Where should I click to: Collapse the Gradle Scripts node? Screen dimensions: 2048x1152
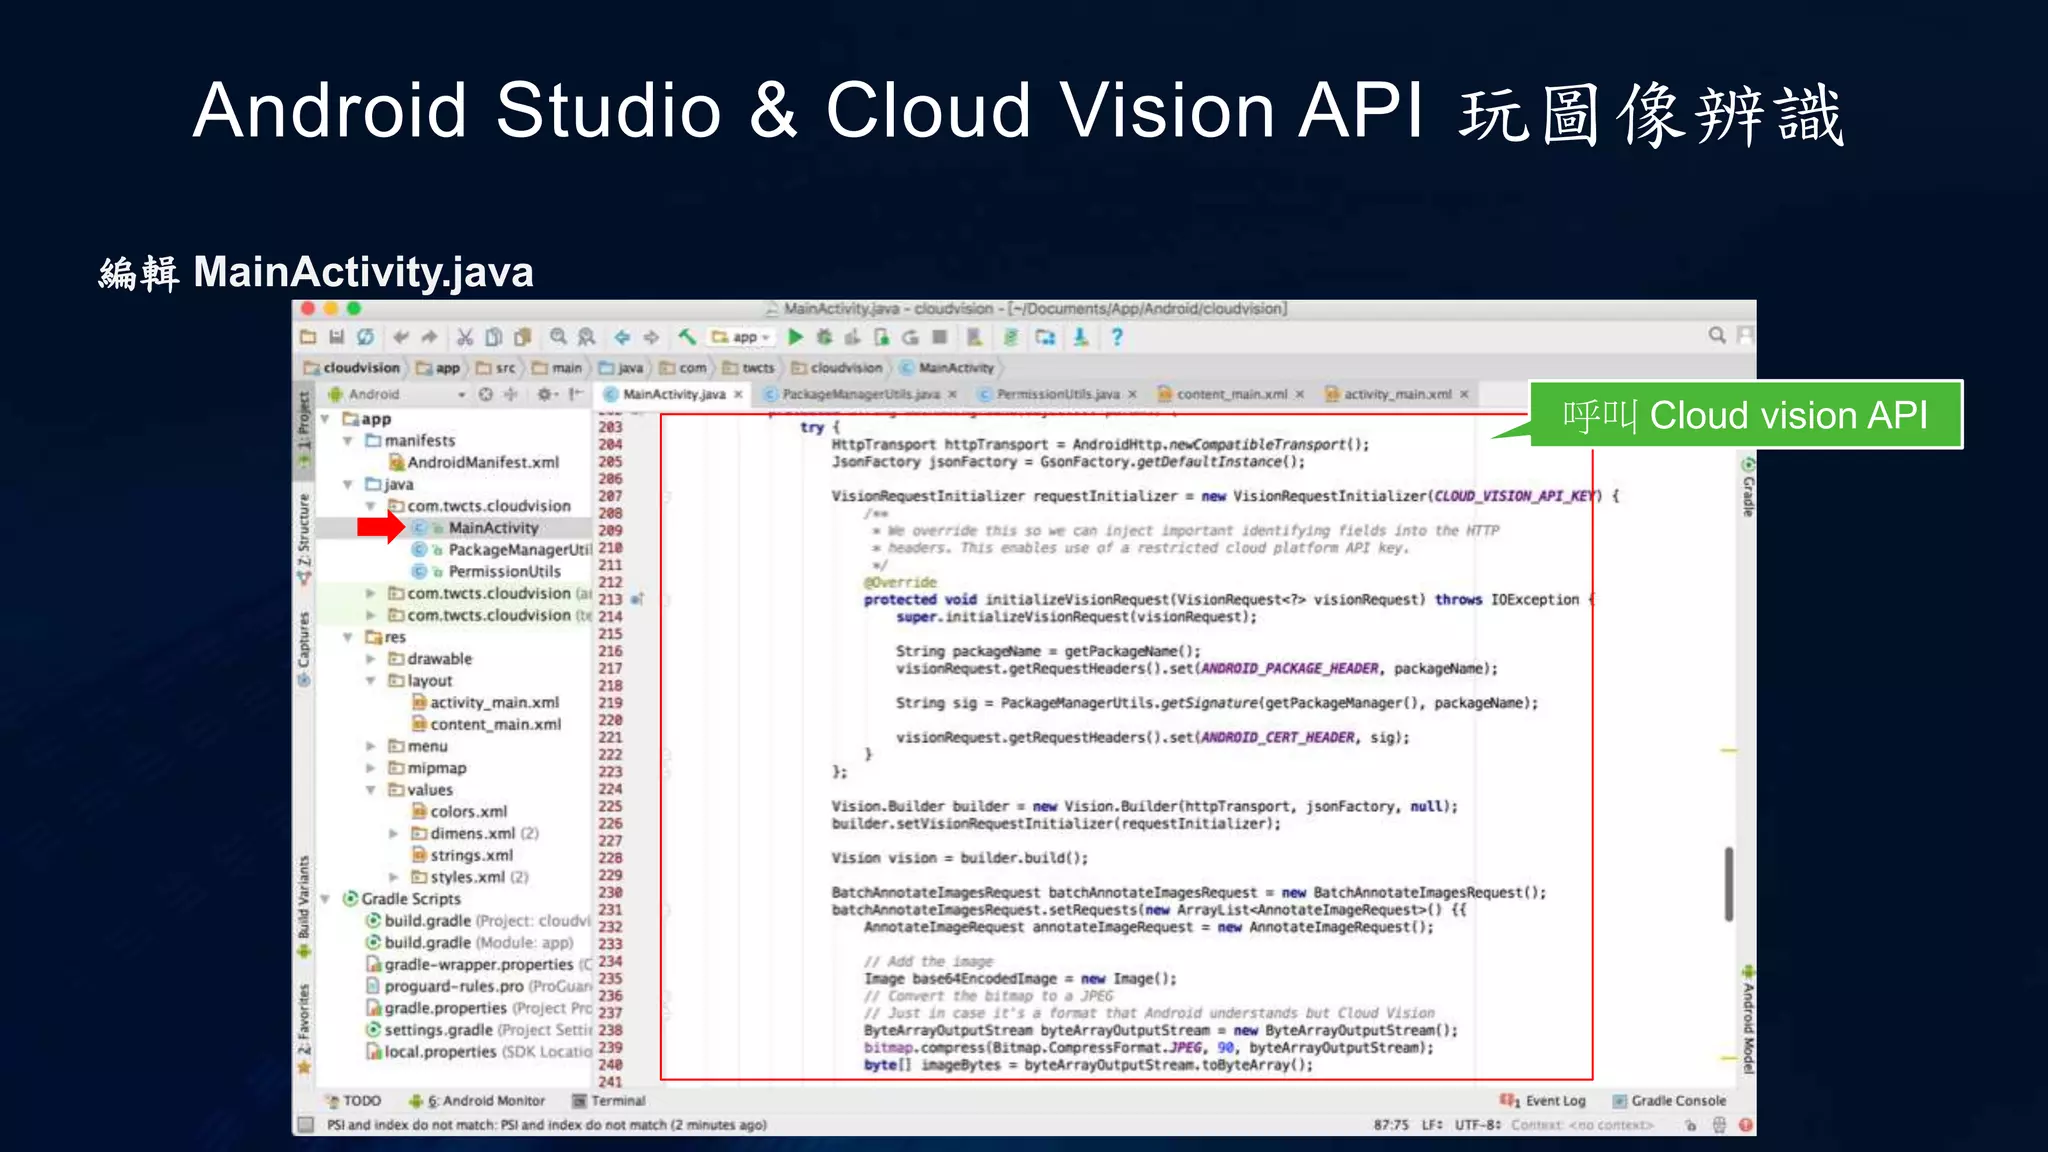(326, 899)
